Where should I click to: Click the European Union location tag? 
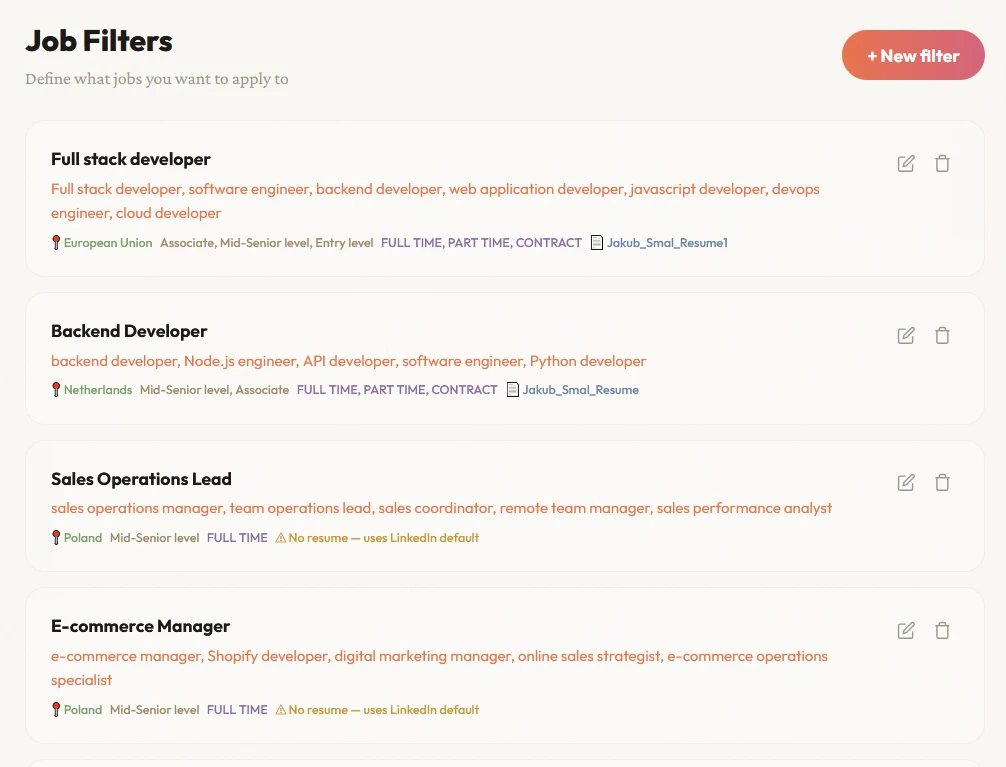point(107,243)
